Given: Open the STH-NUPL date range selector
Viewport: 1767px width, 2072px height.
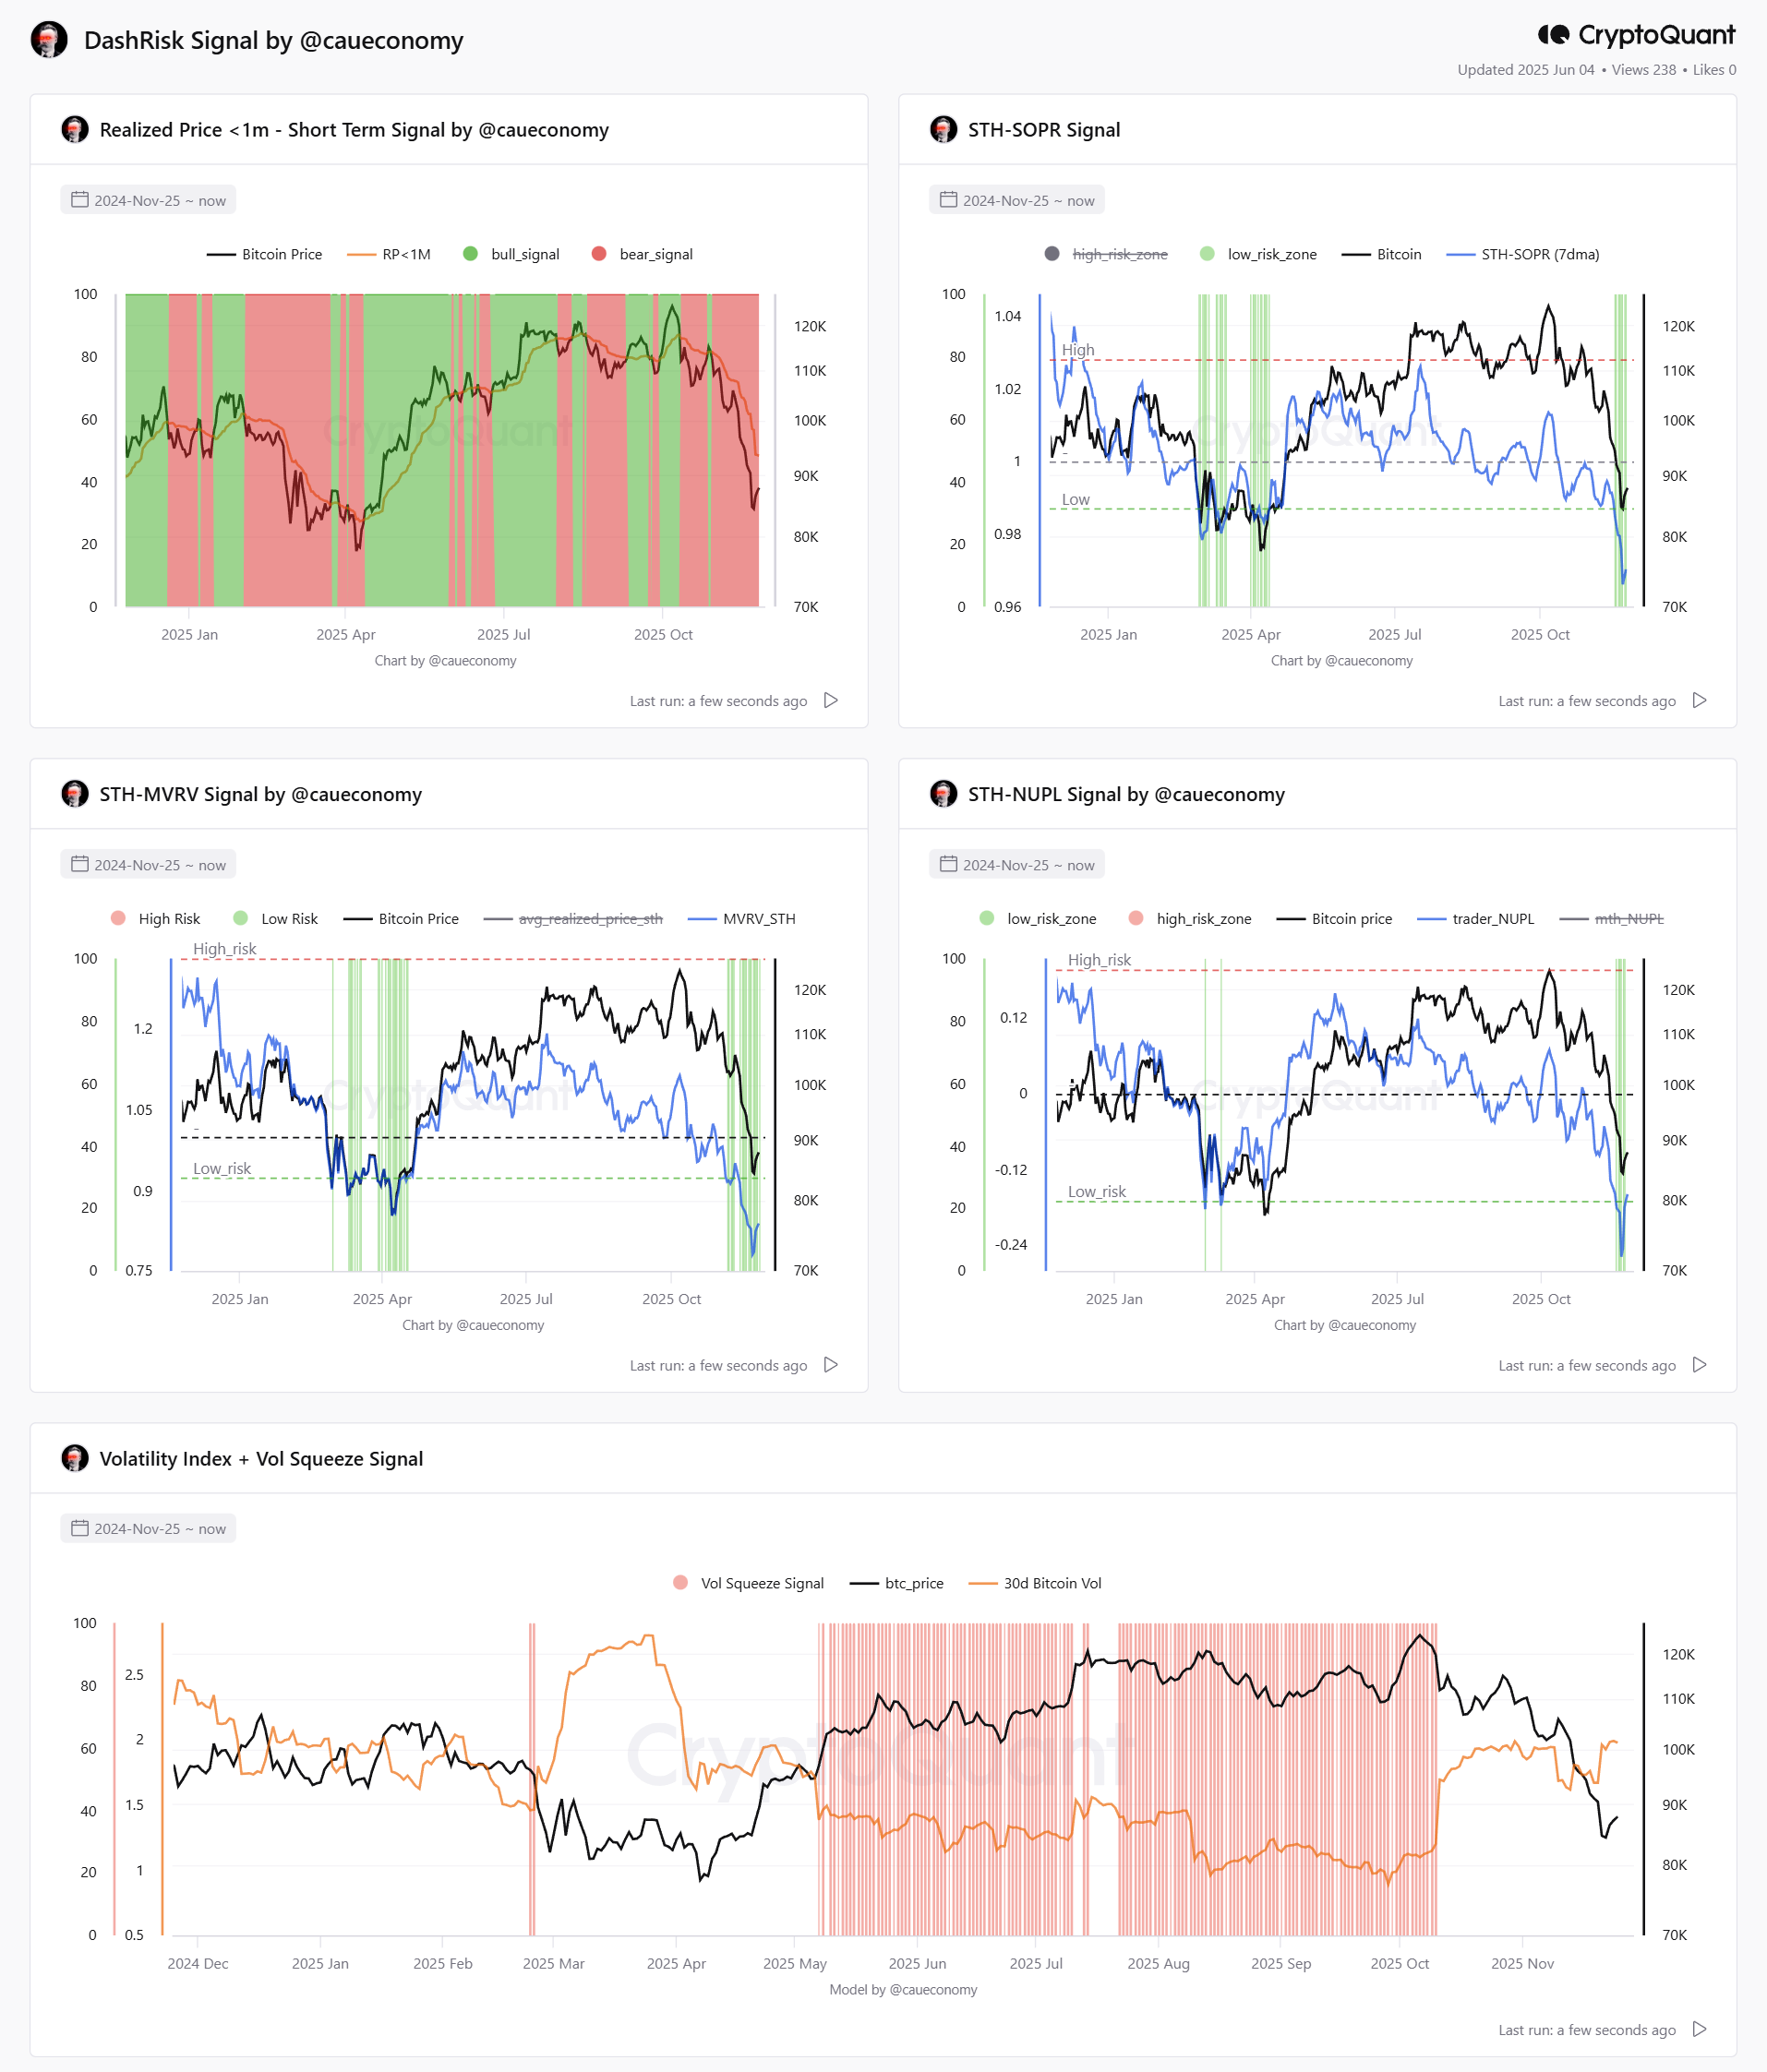Looking at the screenshot, I should [1016, 864].
